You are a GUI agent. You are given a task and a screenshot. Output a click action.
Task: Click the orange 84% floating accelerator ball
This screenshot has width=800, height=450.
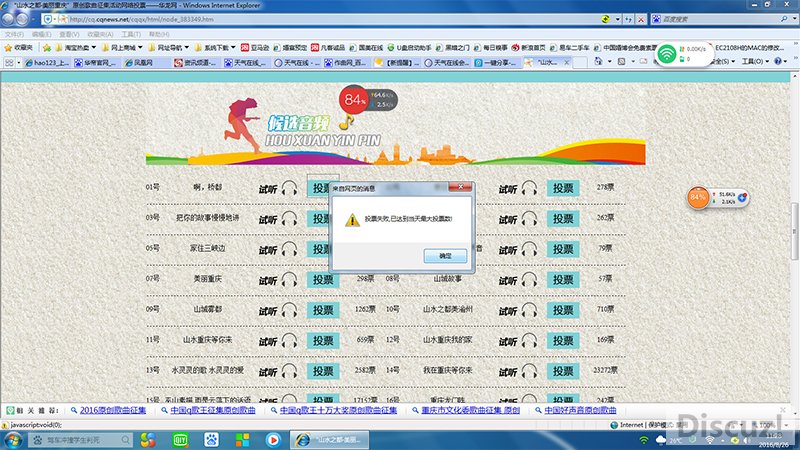(698, 197)
